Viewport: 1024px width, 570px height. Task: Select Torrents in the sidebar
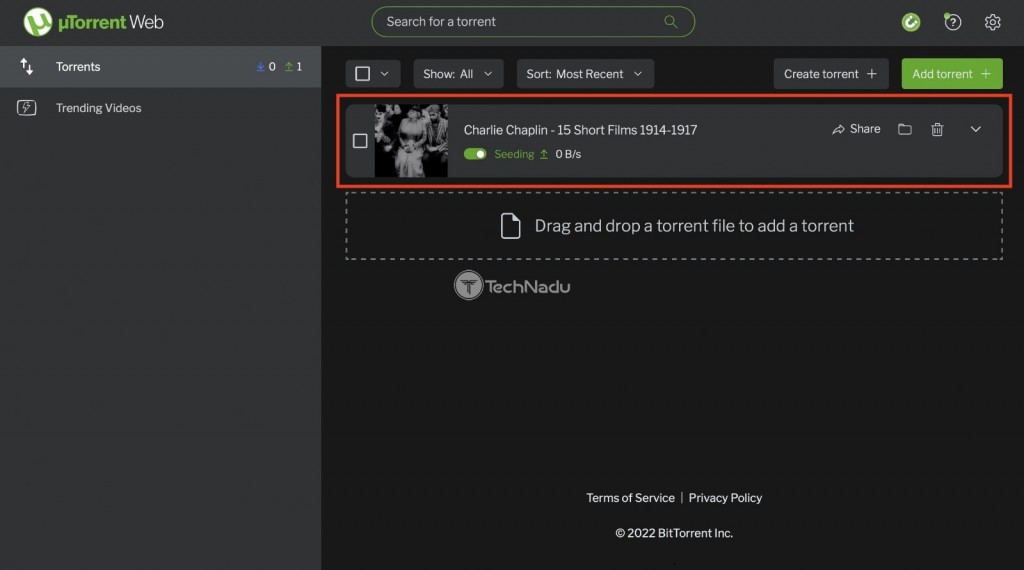click(x=161, y=67)
